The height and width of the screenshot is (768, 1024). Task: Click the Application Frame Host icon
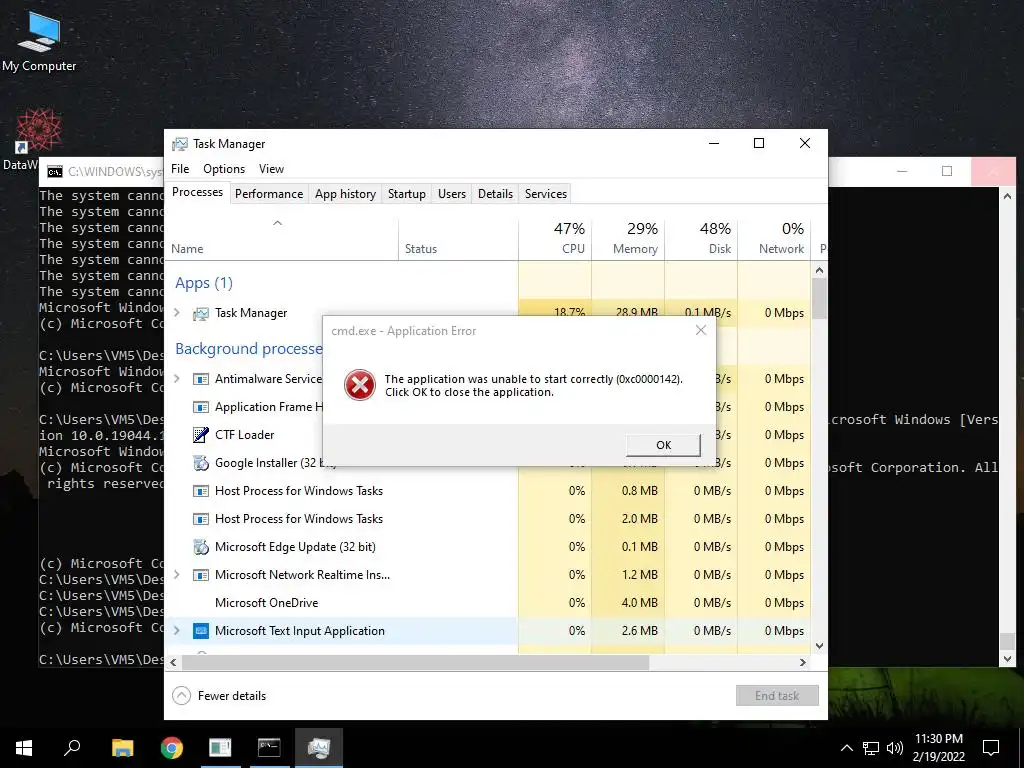click(200, 408)
